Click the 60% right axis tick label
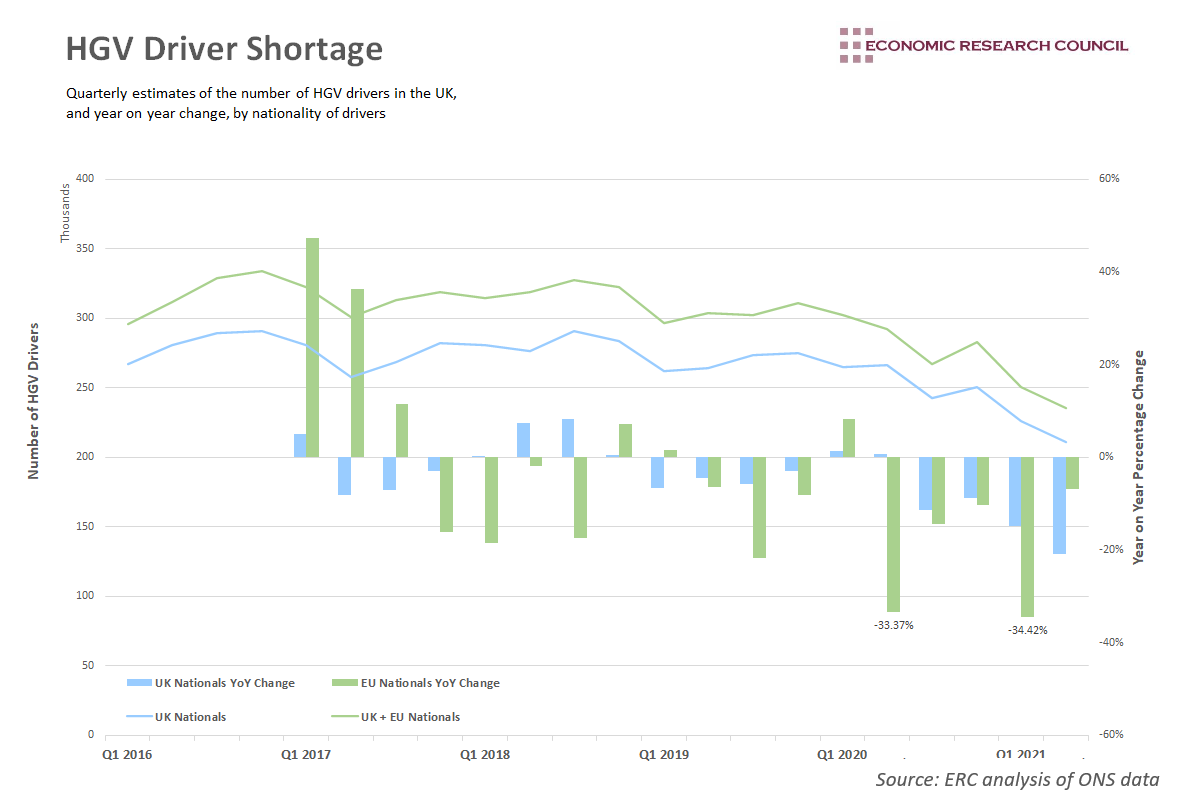 [1110, 179]
